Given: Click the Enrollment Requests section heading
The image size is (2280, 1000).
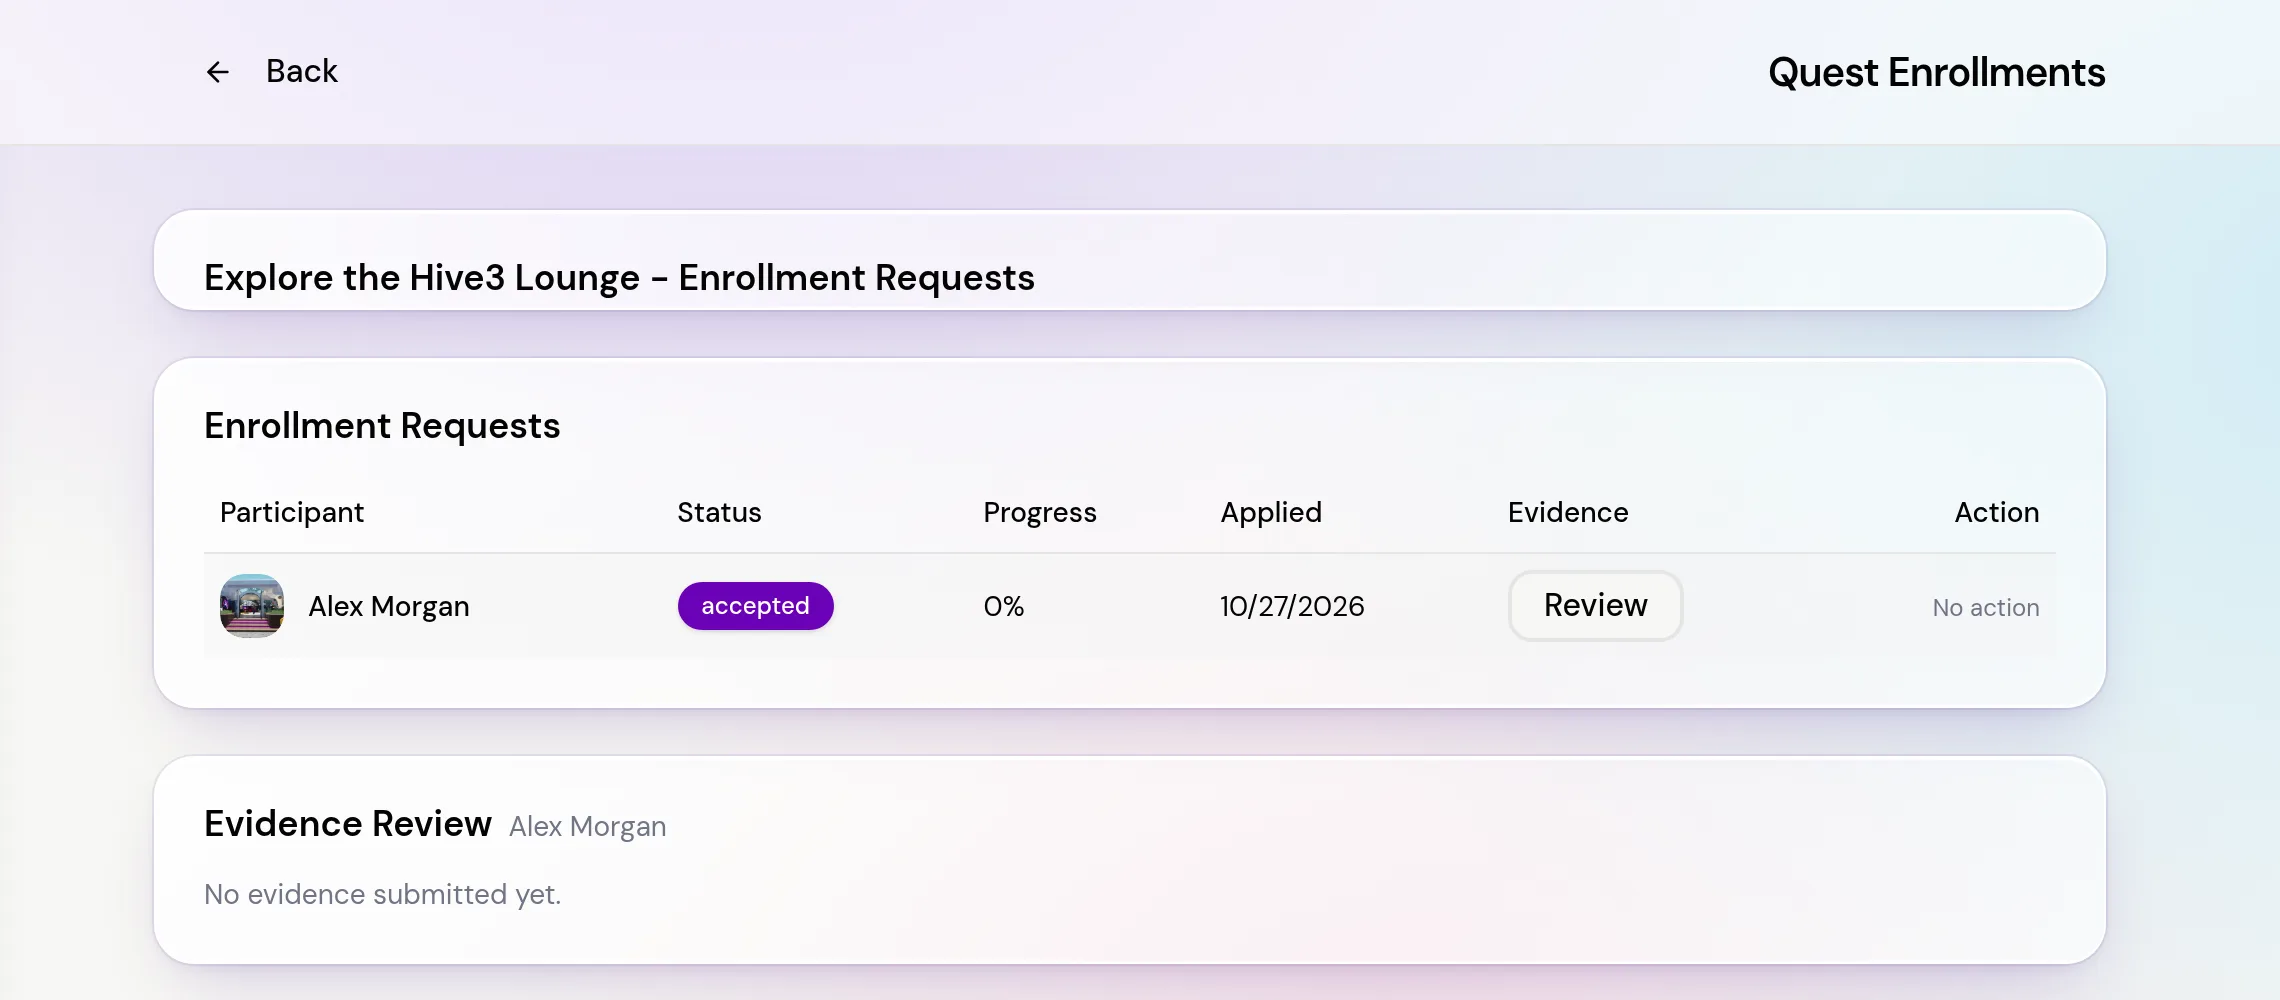Looking at the screenshot, I should point(382,426).
